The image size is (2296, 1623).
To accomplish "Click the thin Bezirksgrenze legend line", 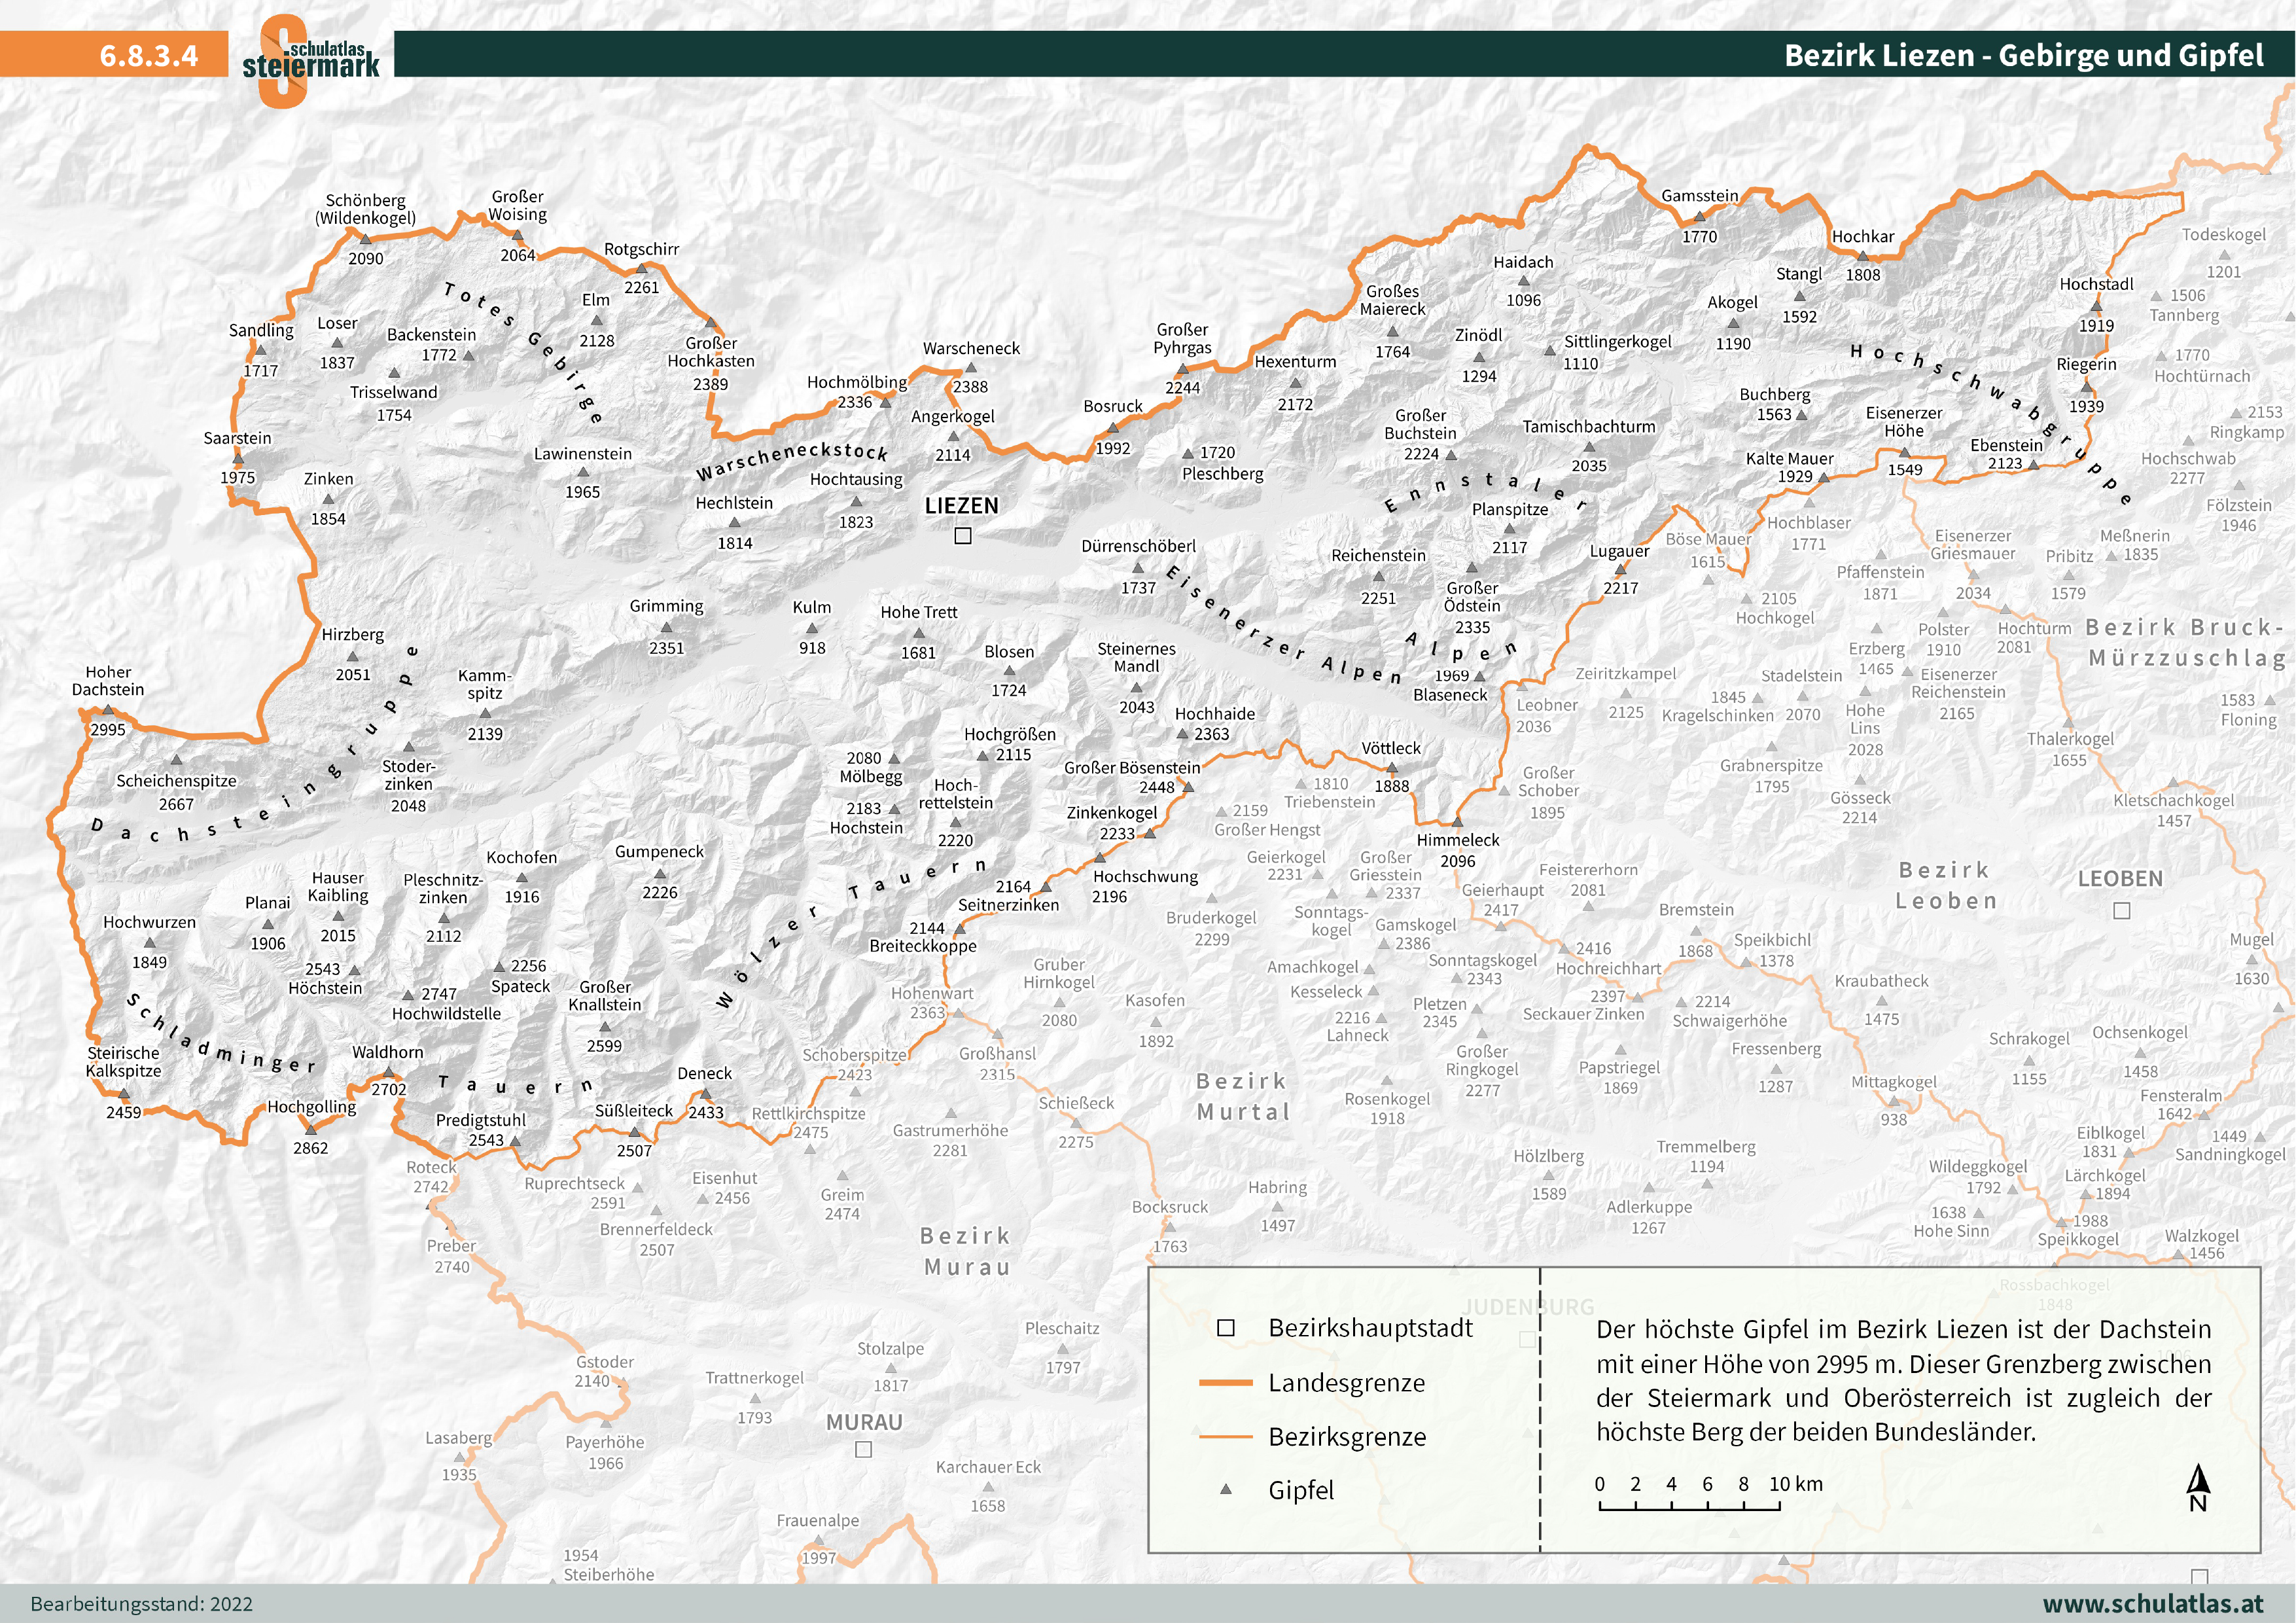I will click(x=1226, y=1436).
